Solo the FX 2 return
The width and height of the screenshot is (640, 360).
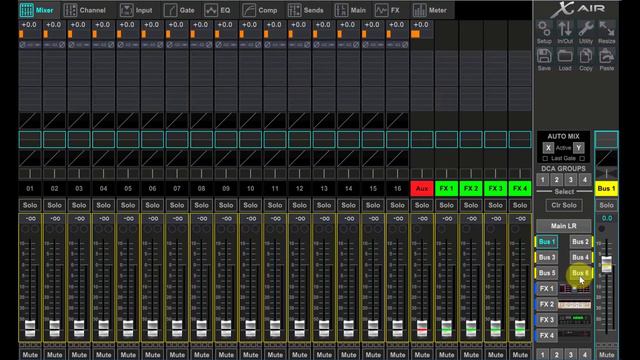coord(471,205)
